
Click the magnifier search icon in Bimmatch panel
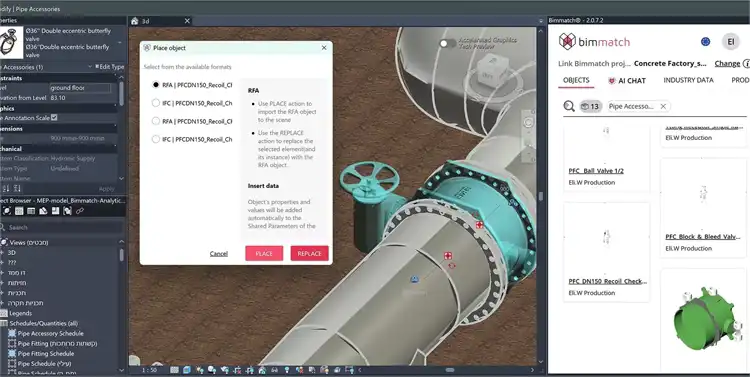coord(569,106)
